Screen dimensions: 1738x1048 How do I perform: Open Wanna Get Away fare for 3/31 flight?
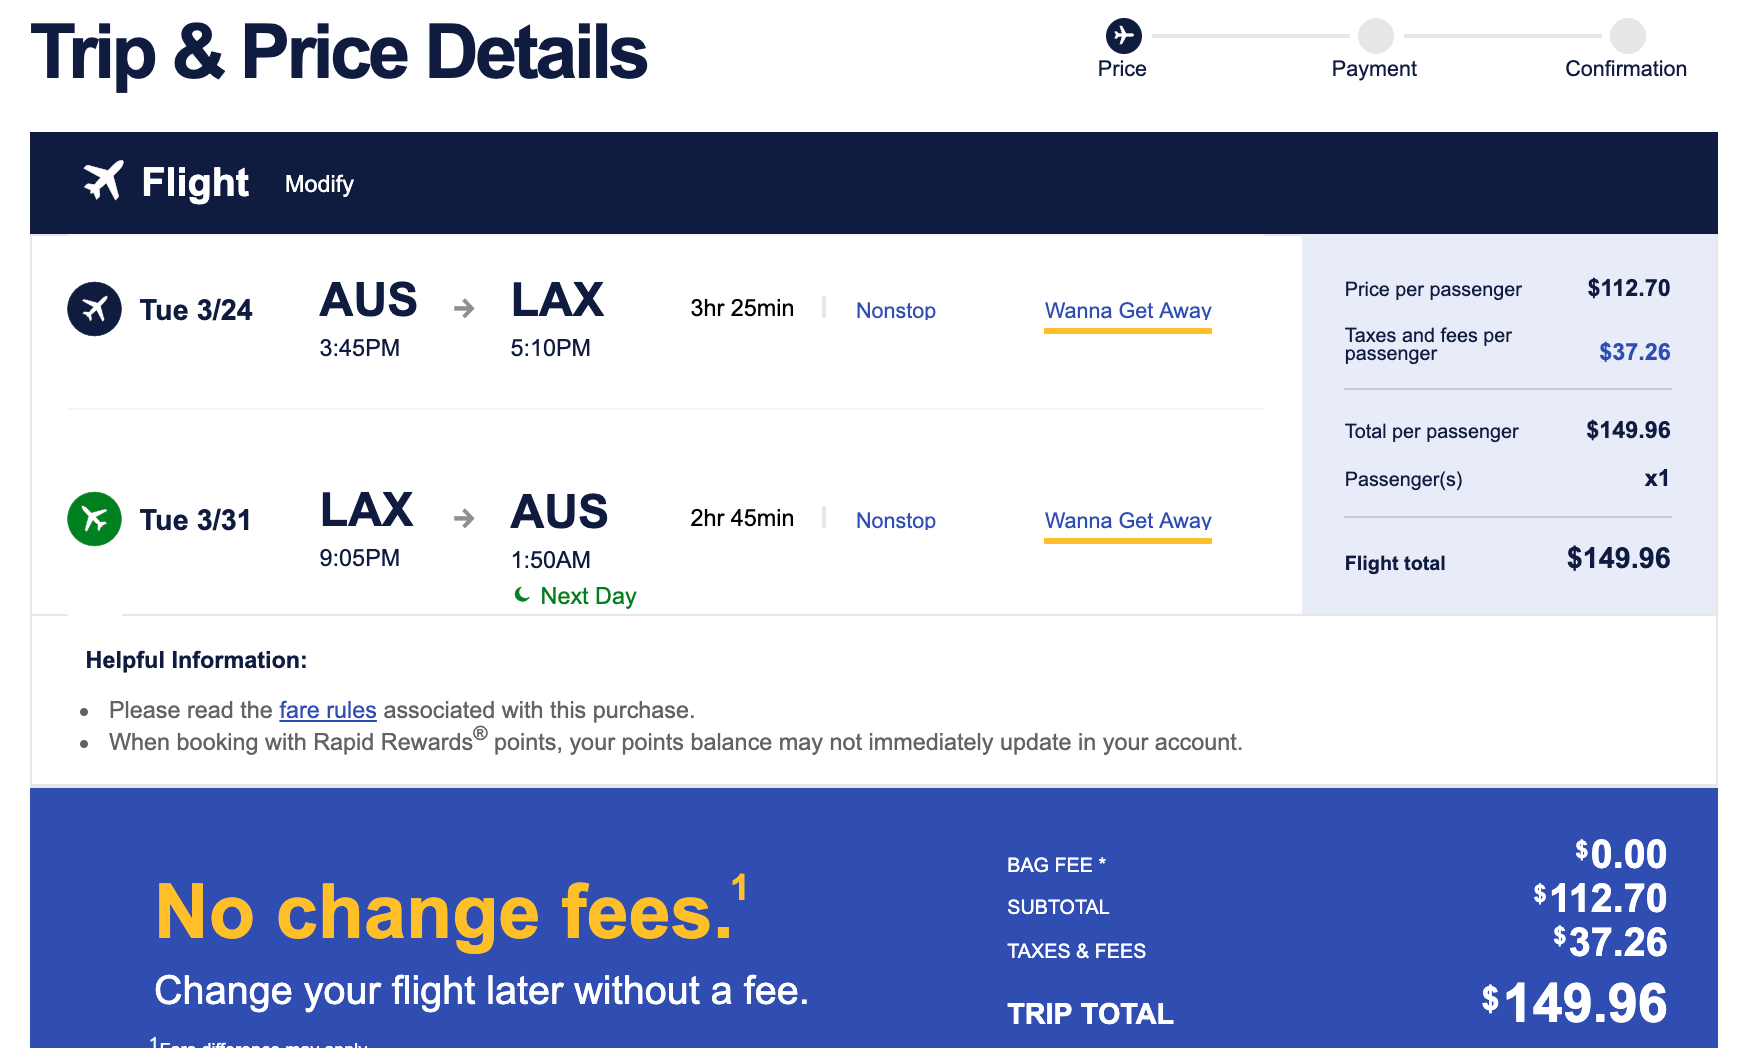pos(1127,521)
